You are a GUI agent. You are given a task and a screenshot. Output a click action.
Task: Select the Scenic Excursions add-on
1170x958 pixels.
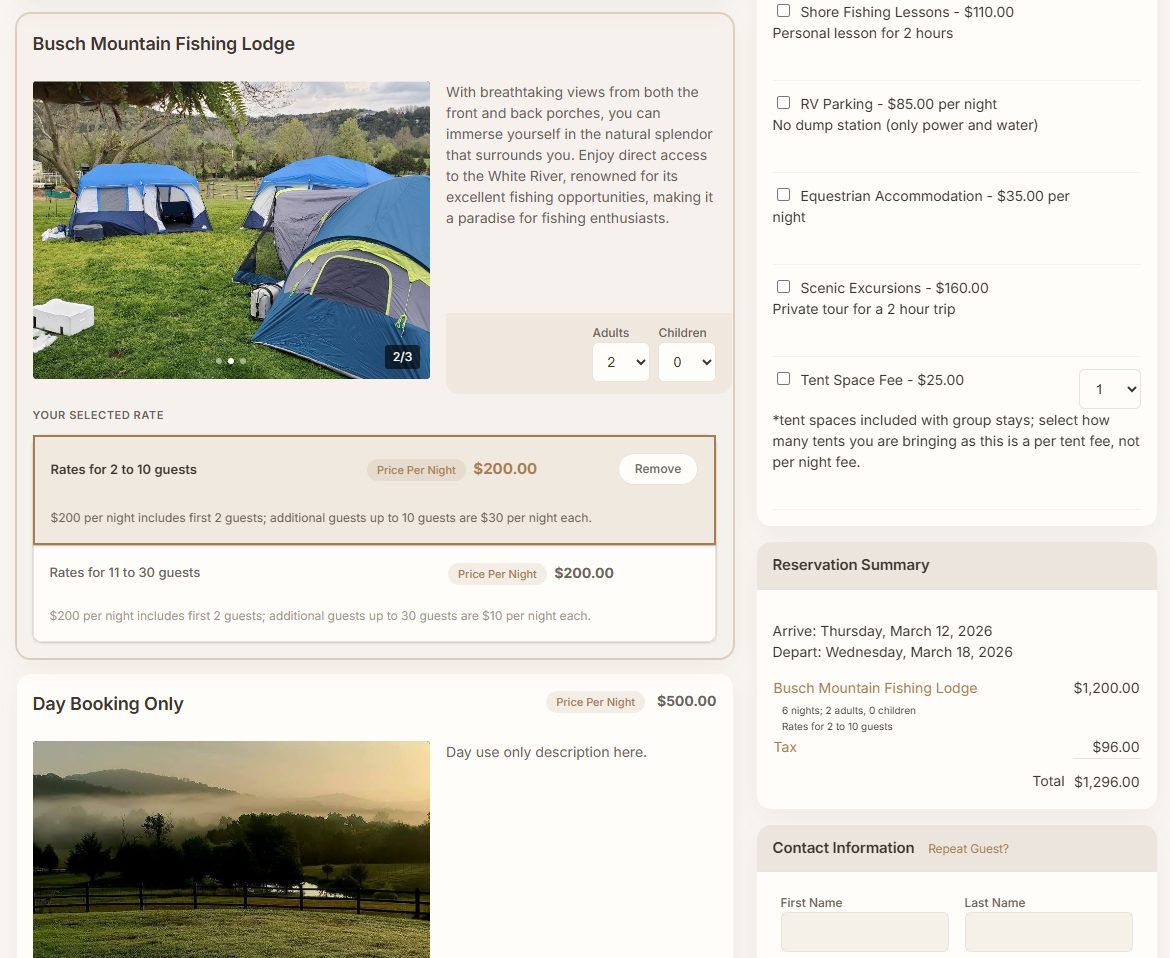pyautogui.click(x=783, y=287)
